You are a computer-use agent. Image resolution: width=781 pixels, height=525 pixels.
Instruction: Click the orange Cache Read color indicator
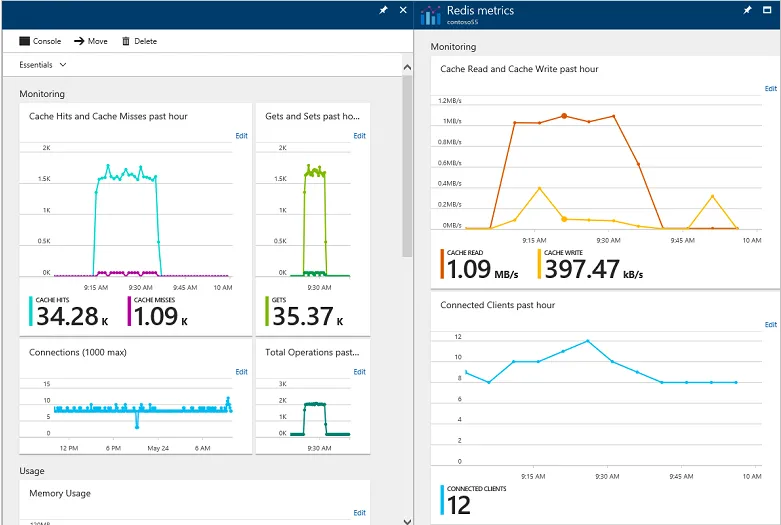442,263
